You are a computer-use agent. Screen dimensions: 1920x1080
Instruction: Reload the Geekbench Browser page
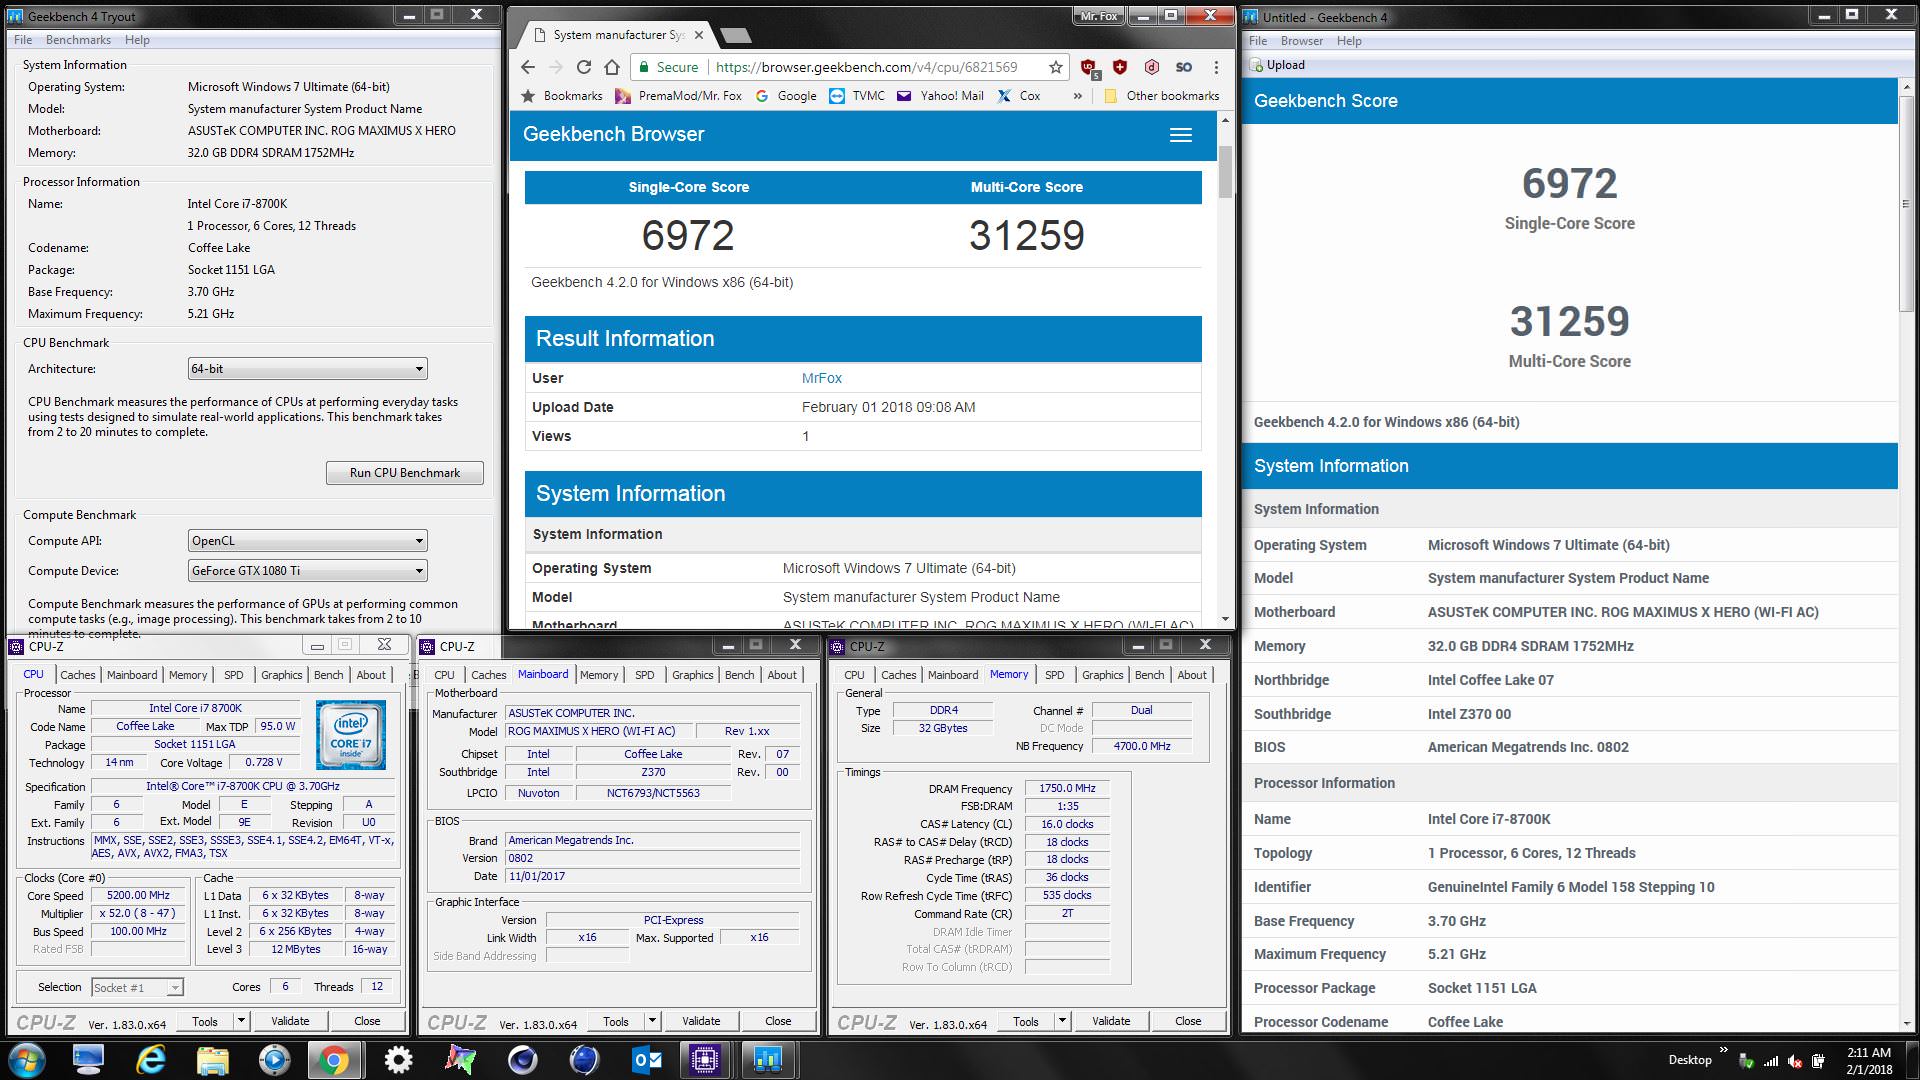(584, 67)
